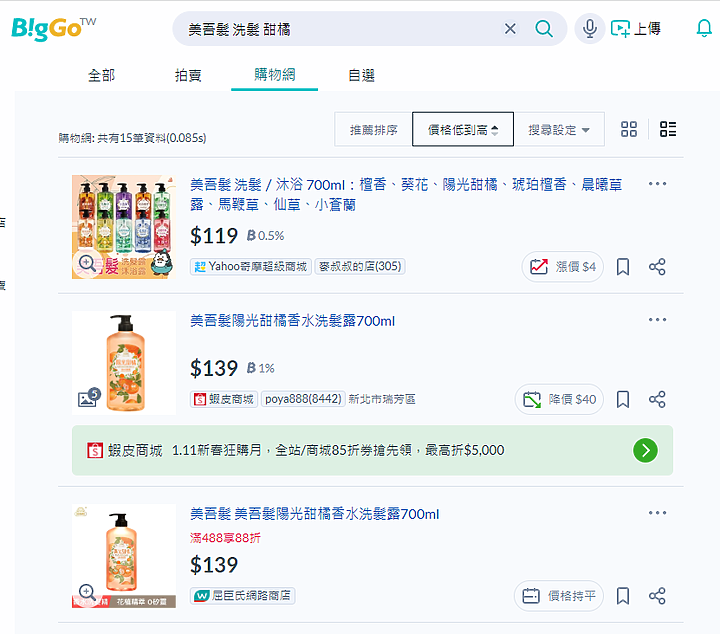Switch to grid view layout
Screen dimensions: 720x634
click(629, 129)
